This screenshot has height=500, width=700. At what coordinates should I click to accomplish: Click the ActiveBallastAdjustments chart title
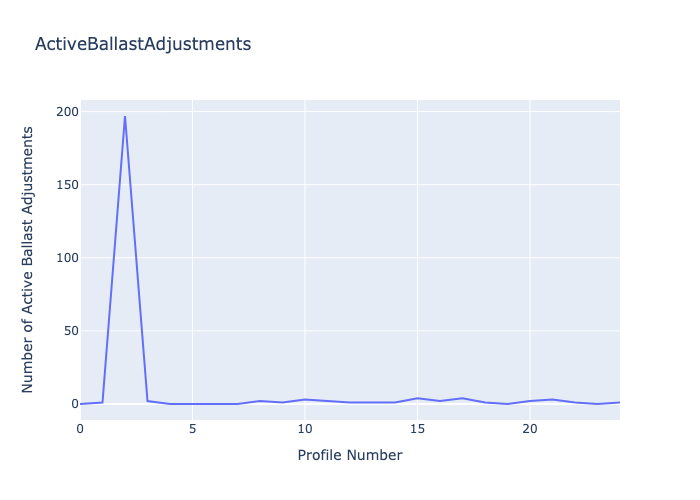point(143,44)
